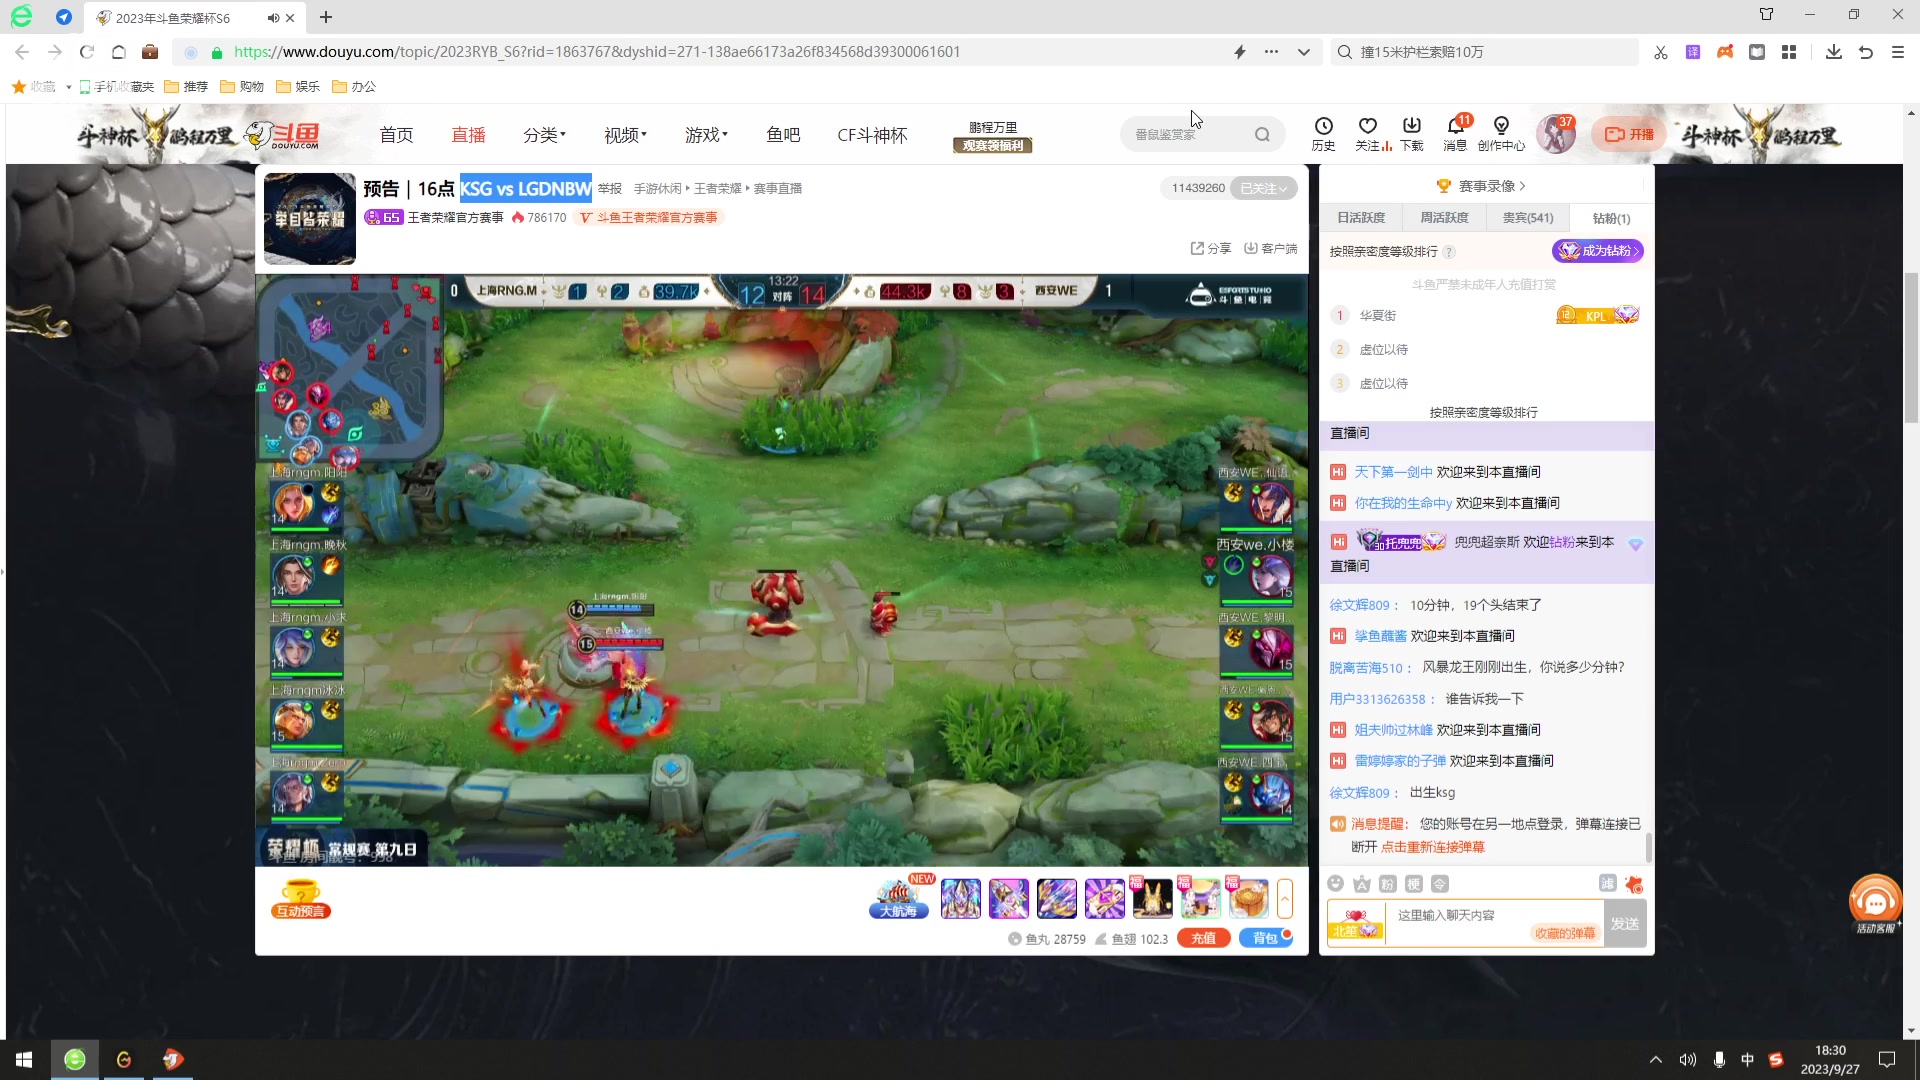Open 消息 messages bell icon

pos(1456,133)
